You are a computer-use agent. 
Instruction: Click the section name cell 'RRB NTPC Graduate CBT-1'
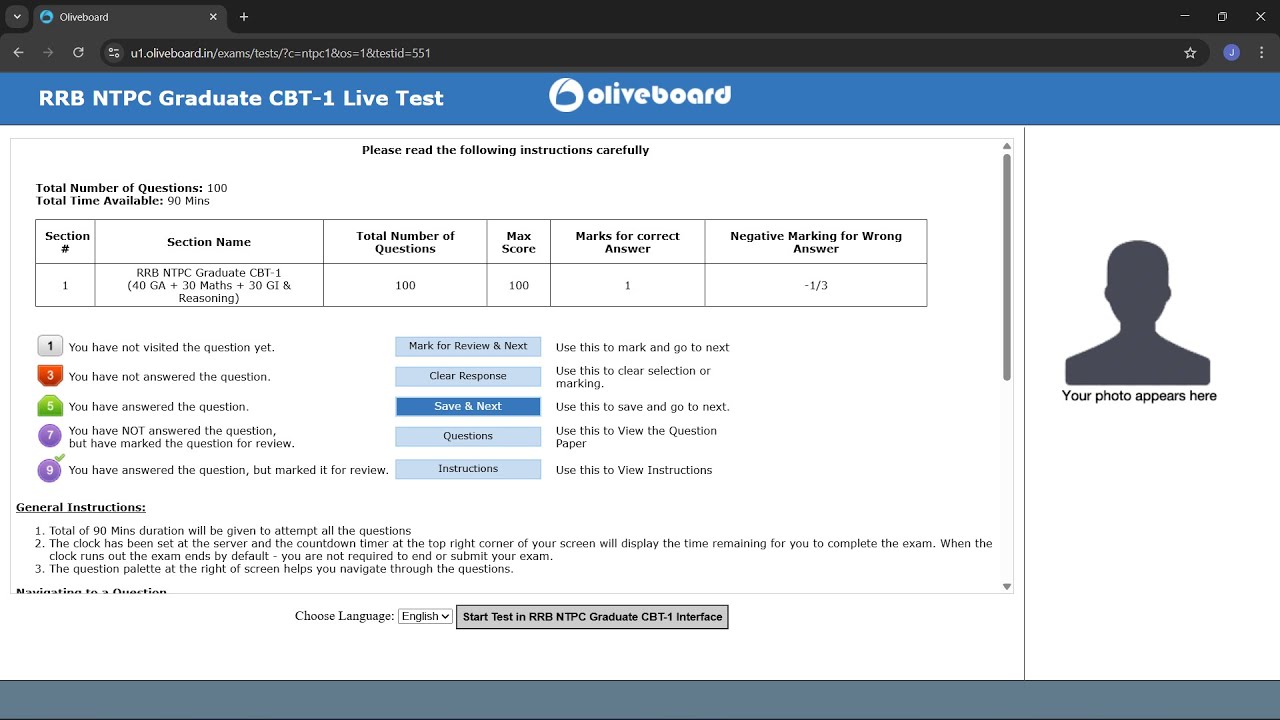point(209,285)
